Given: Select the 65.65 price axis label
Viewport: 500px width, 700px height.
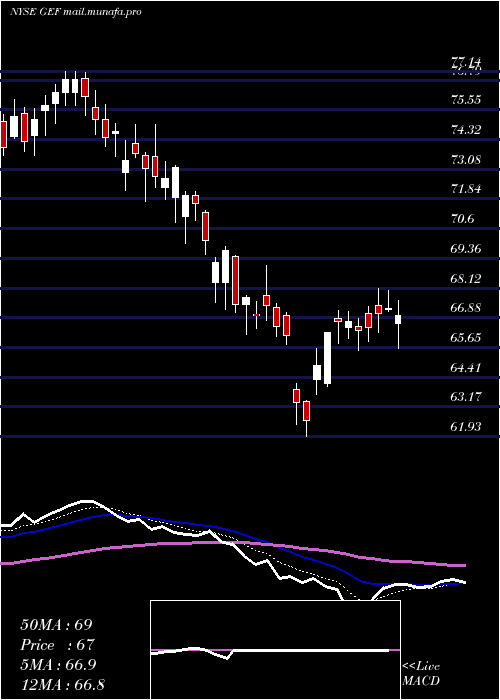Looking at the screenshot, I should click(466, 338).
